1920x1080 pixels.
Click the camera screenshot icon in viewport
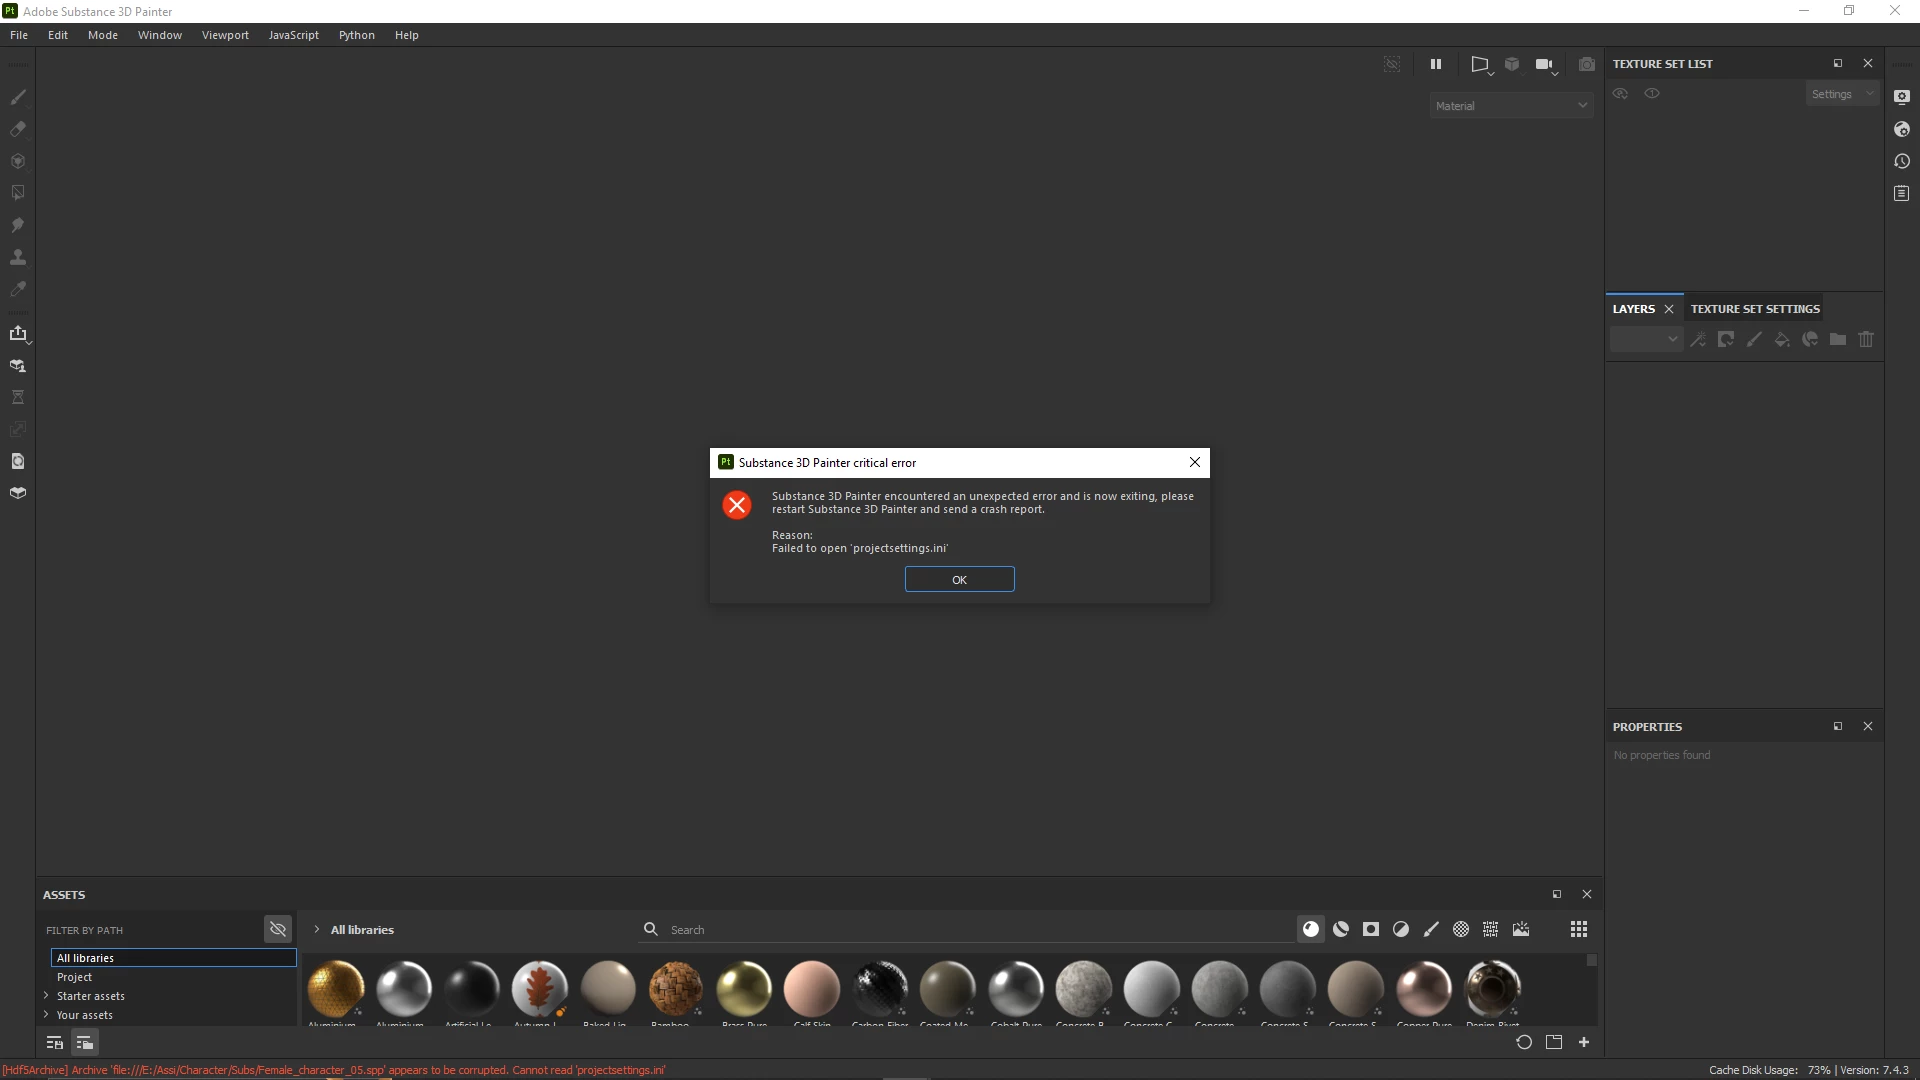1587,64
